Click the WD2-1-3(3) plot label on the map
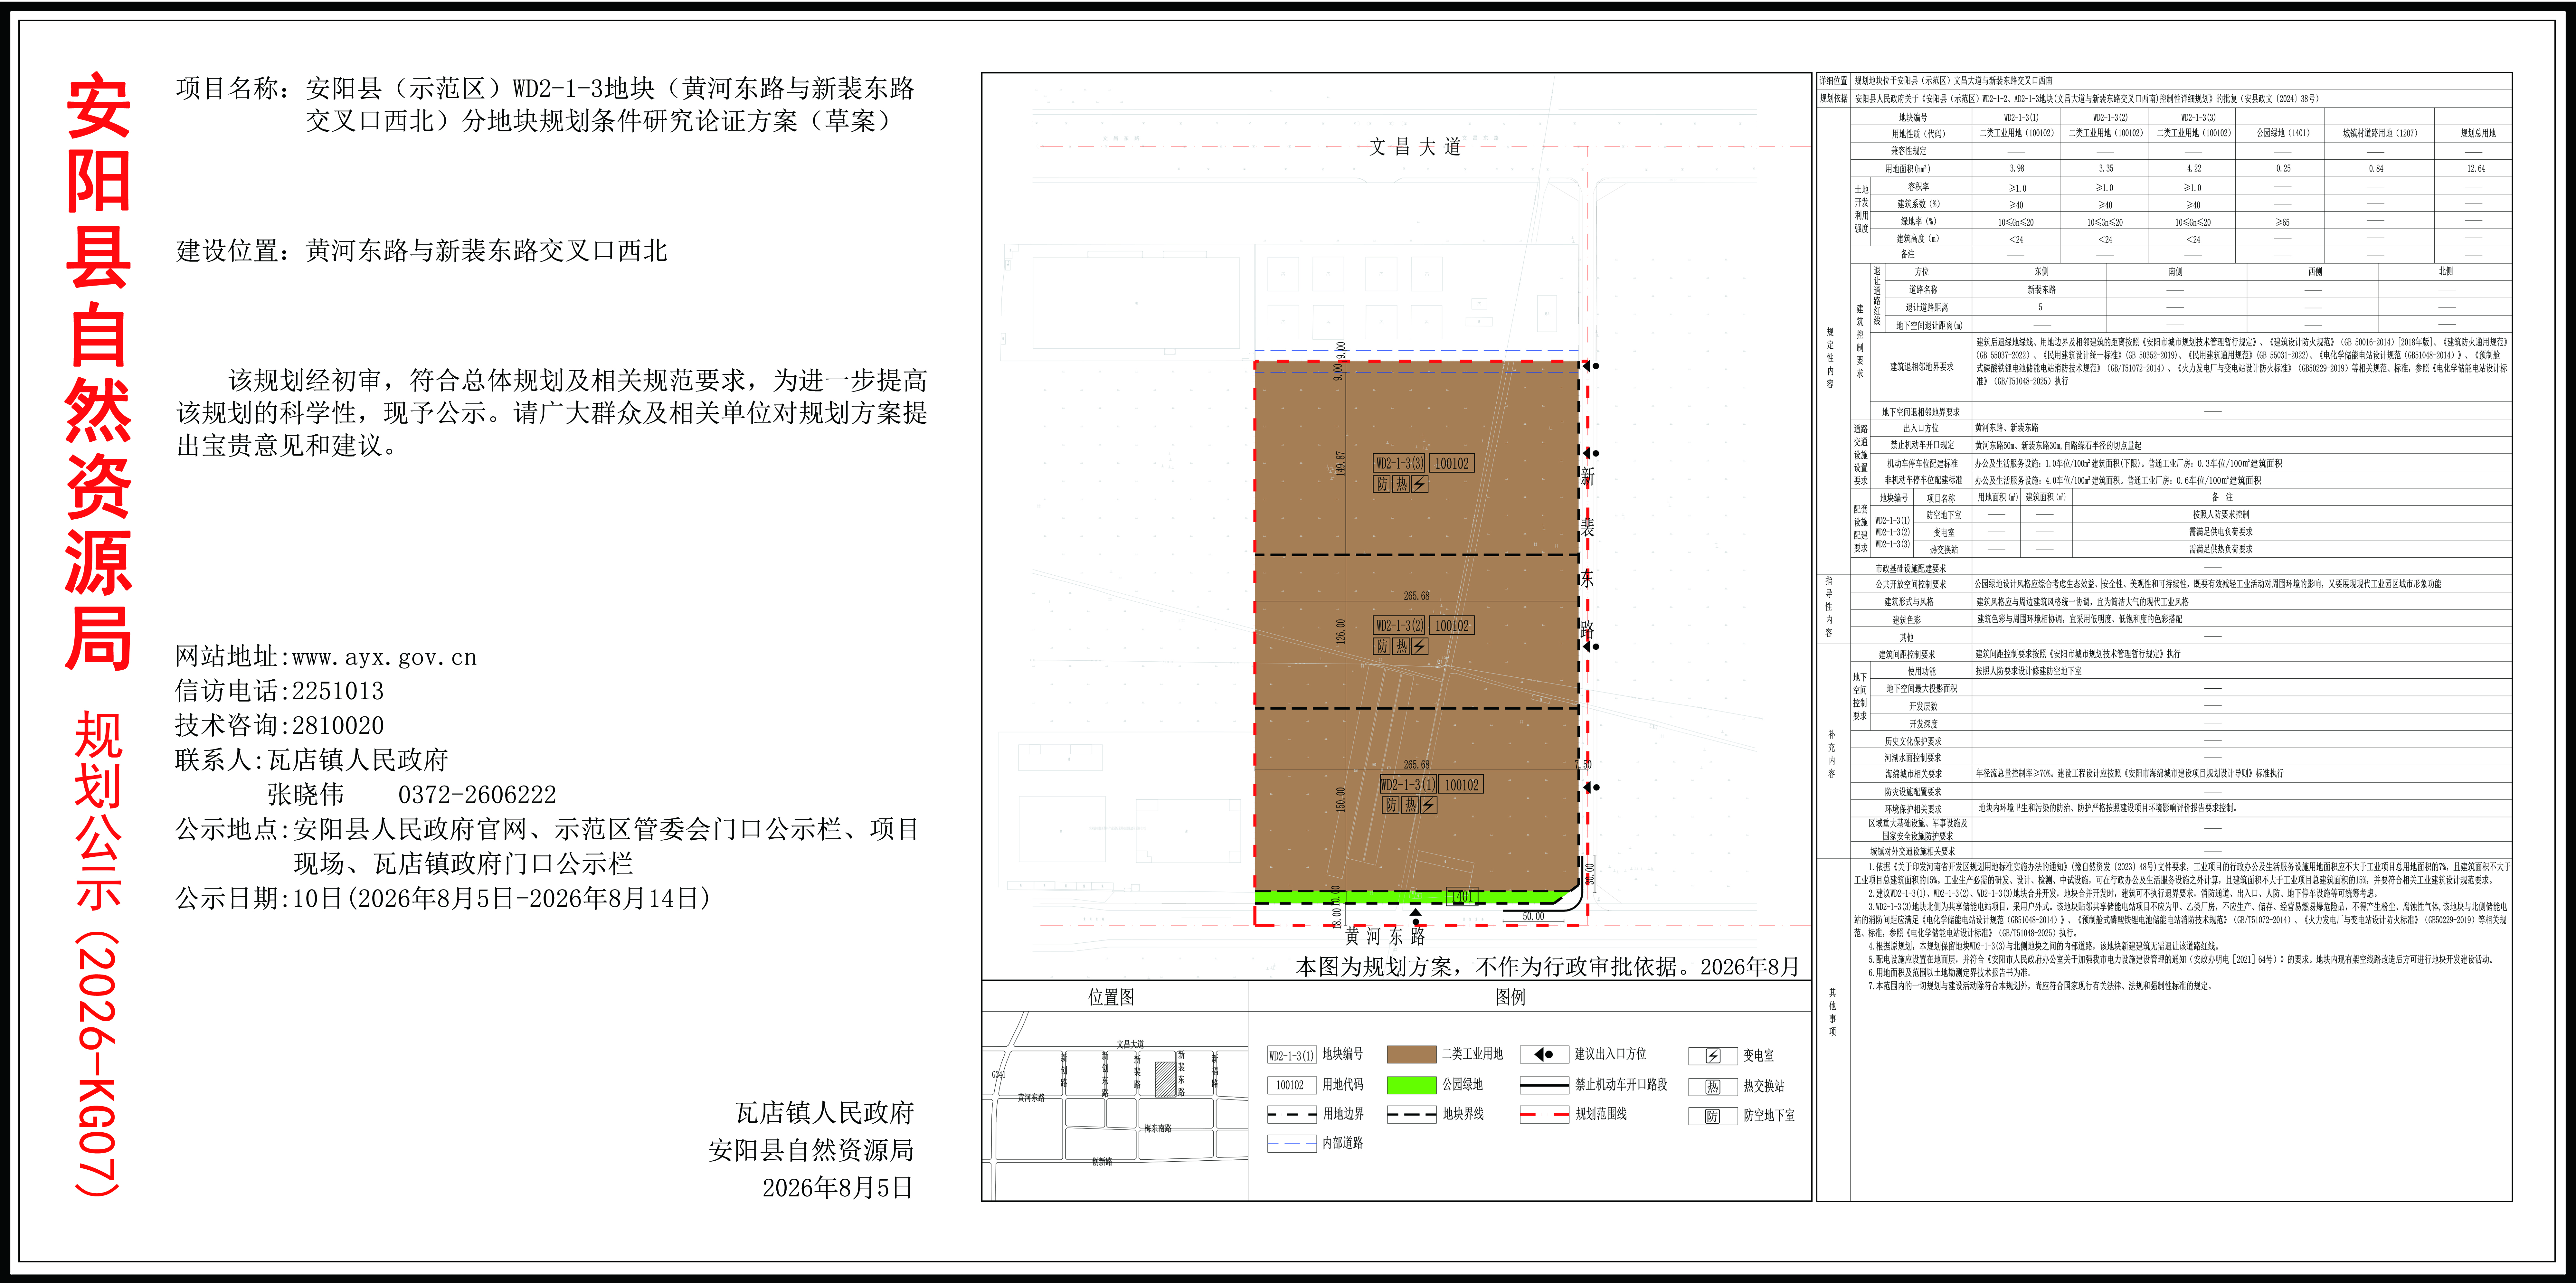Image resolution: width=2576 pixels, height=1283 pixels. coord(1399,463)
